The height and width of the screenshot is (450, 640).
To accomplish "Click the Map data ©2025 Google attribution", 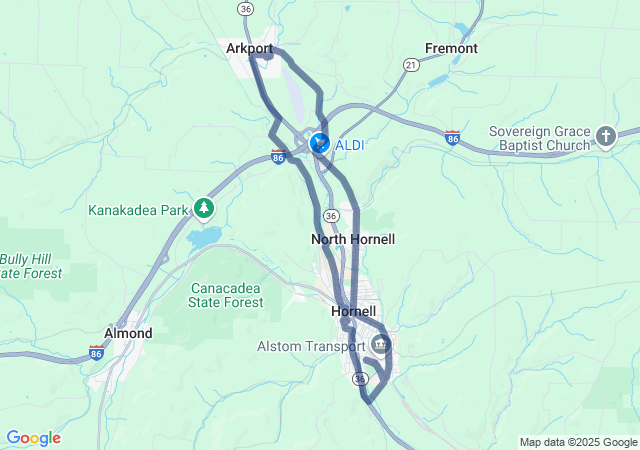I will (578, 443).
